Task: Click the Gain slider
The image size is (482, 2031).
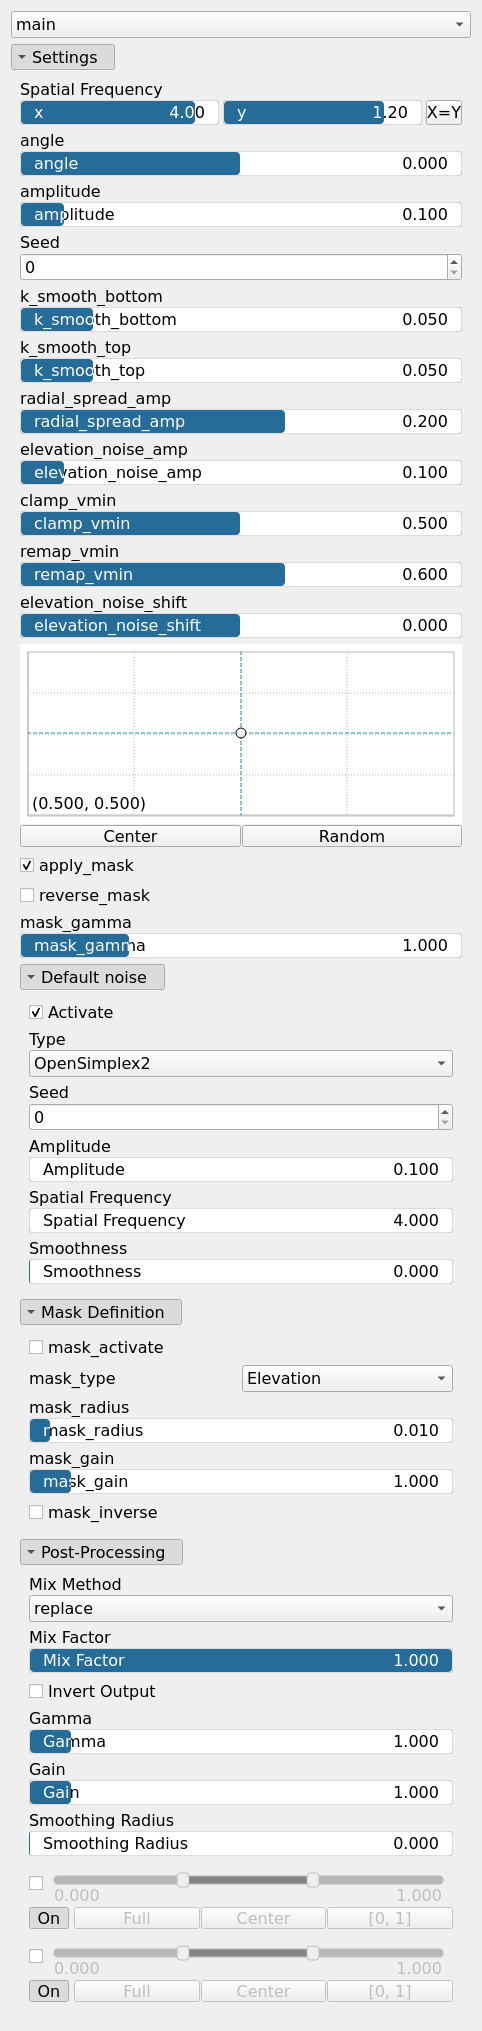Action: pos(241,1792)
